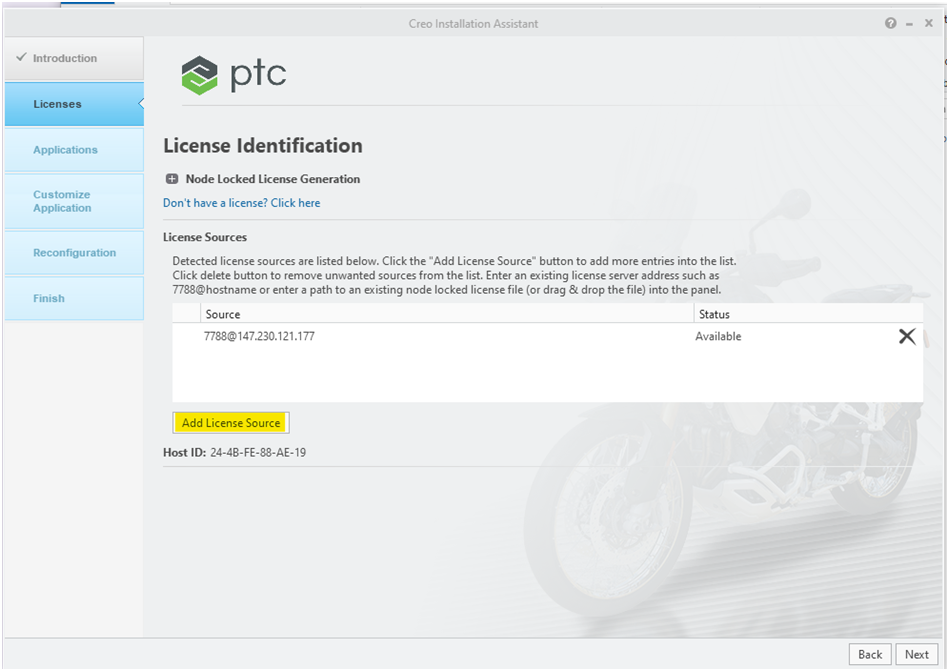This screenshot has width=949, height=671.
Task: Click the Add License Source button
Action: click(231, 423)
